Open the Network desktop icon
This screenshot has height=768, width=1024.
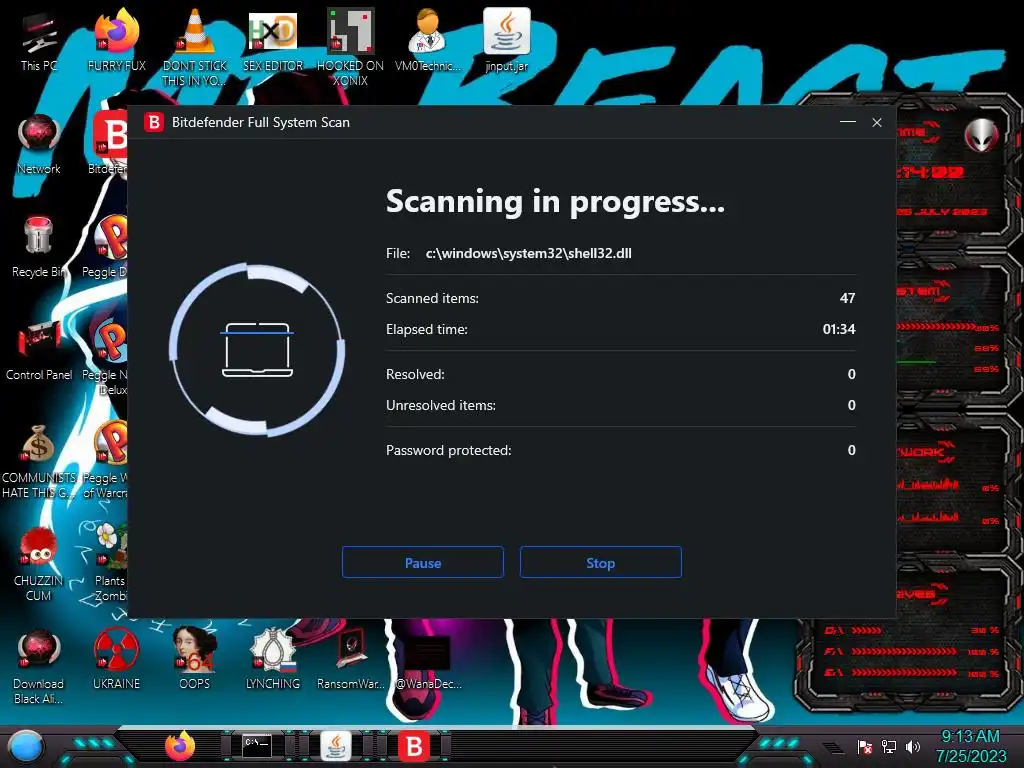pos(39,144)
